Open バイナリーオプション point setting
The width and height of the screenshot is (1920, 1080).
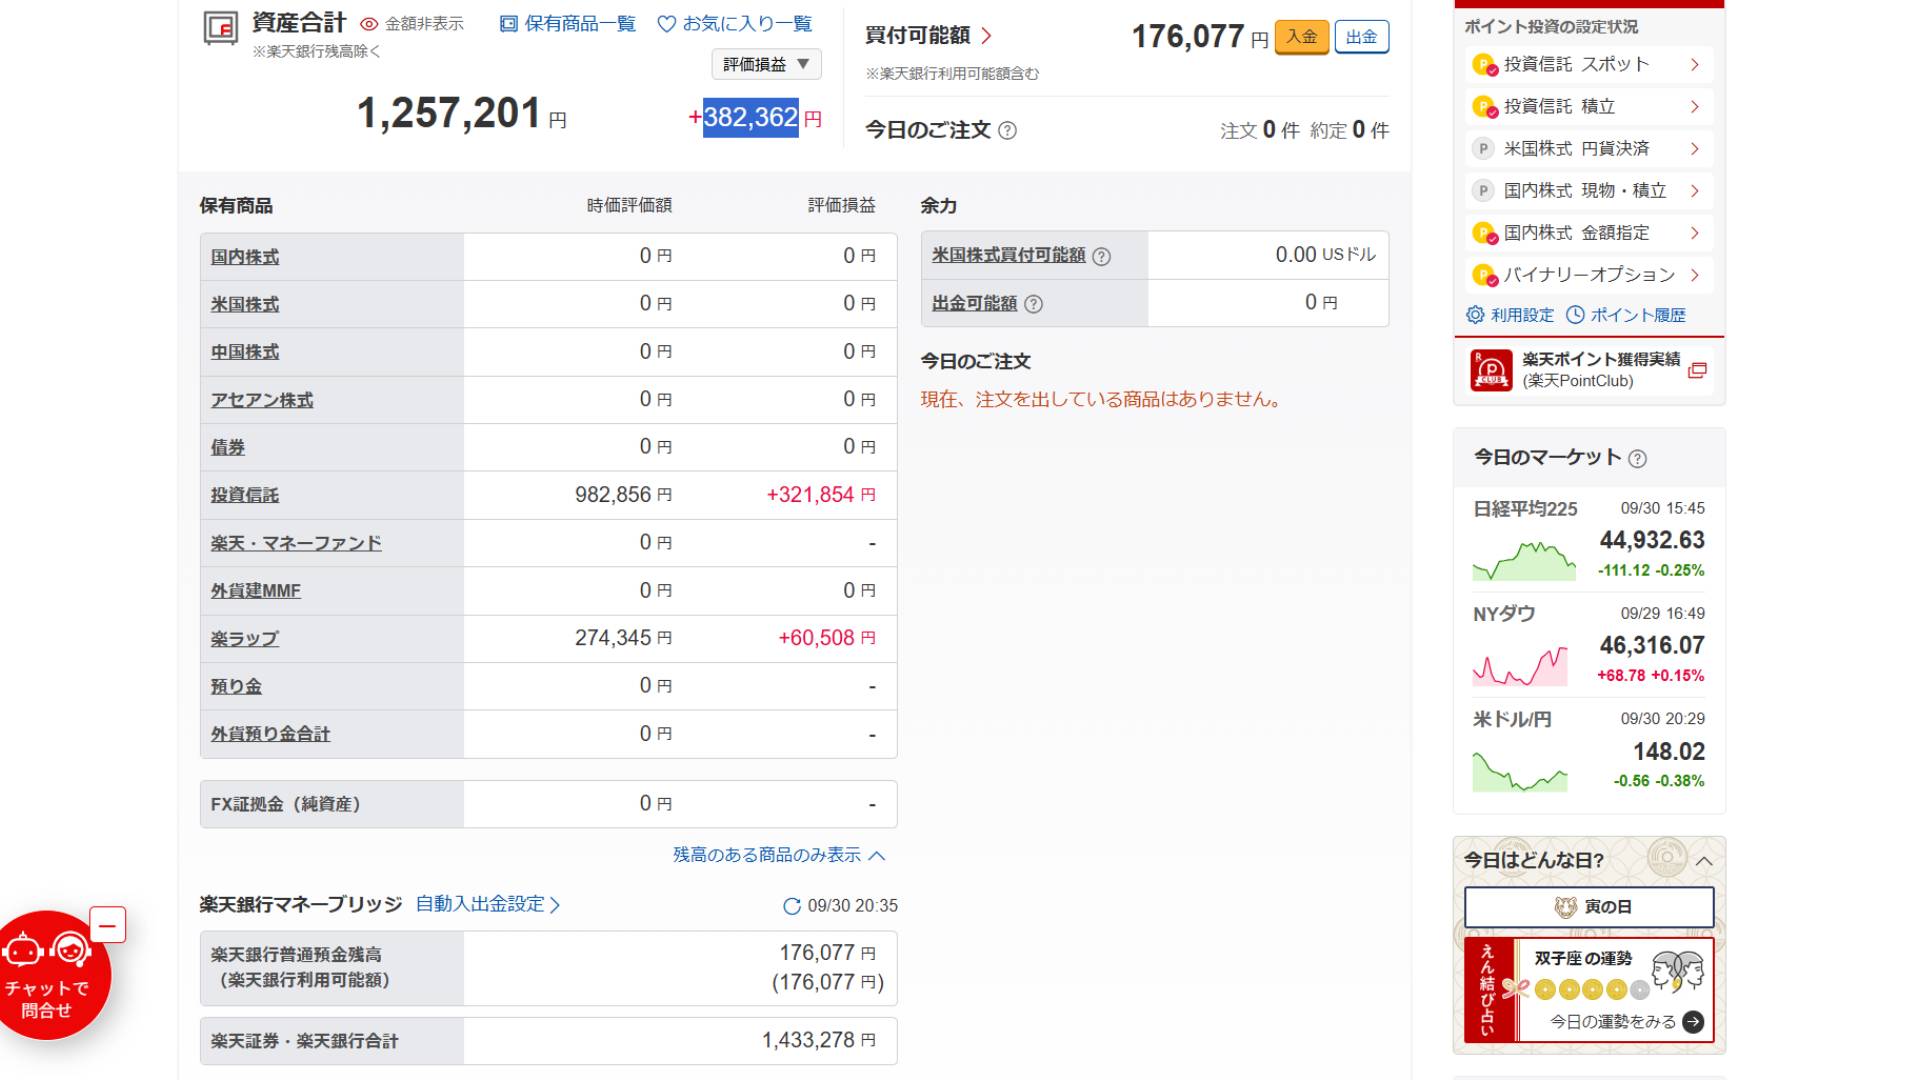pyautogui.click(x=1588, y=275)
